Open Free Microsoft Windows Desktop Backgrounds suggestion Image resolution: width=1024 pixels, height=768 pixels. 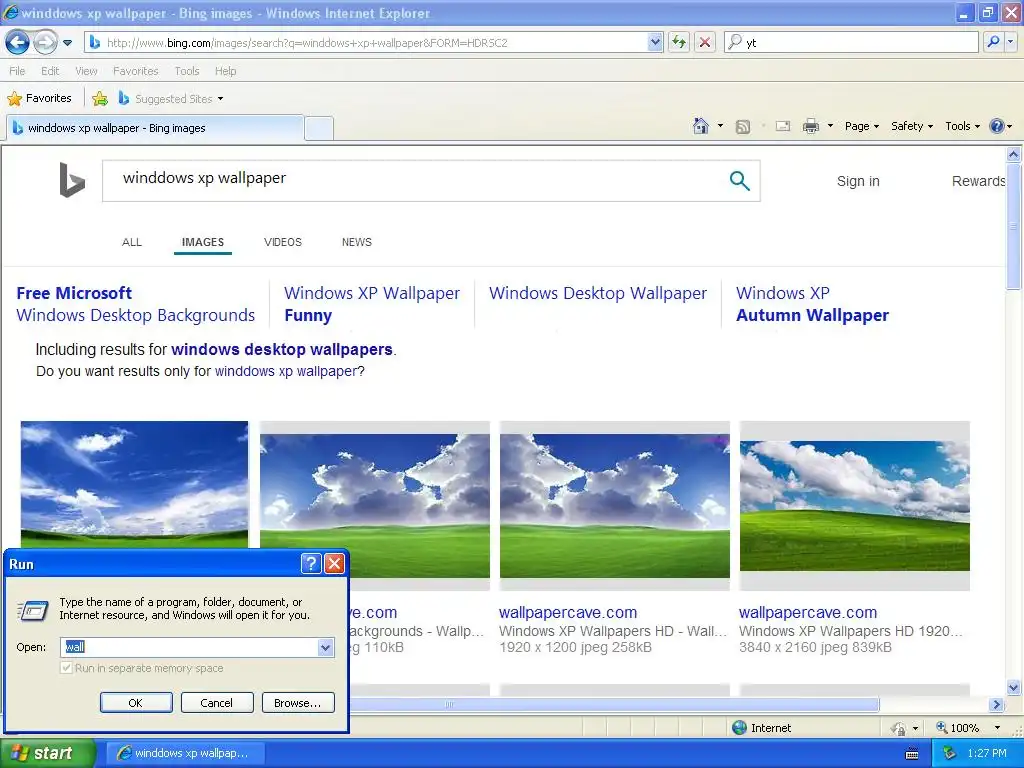pos(135,304)
